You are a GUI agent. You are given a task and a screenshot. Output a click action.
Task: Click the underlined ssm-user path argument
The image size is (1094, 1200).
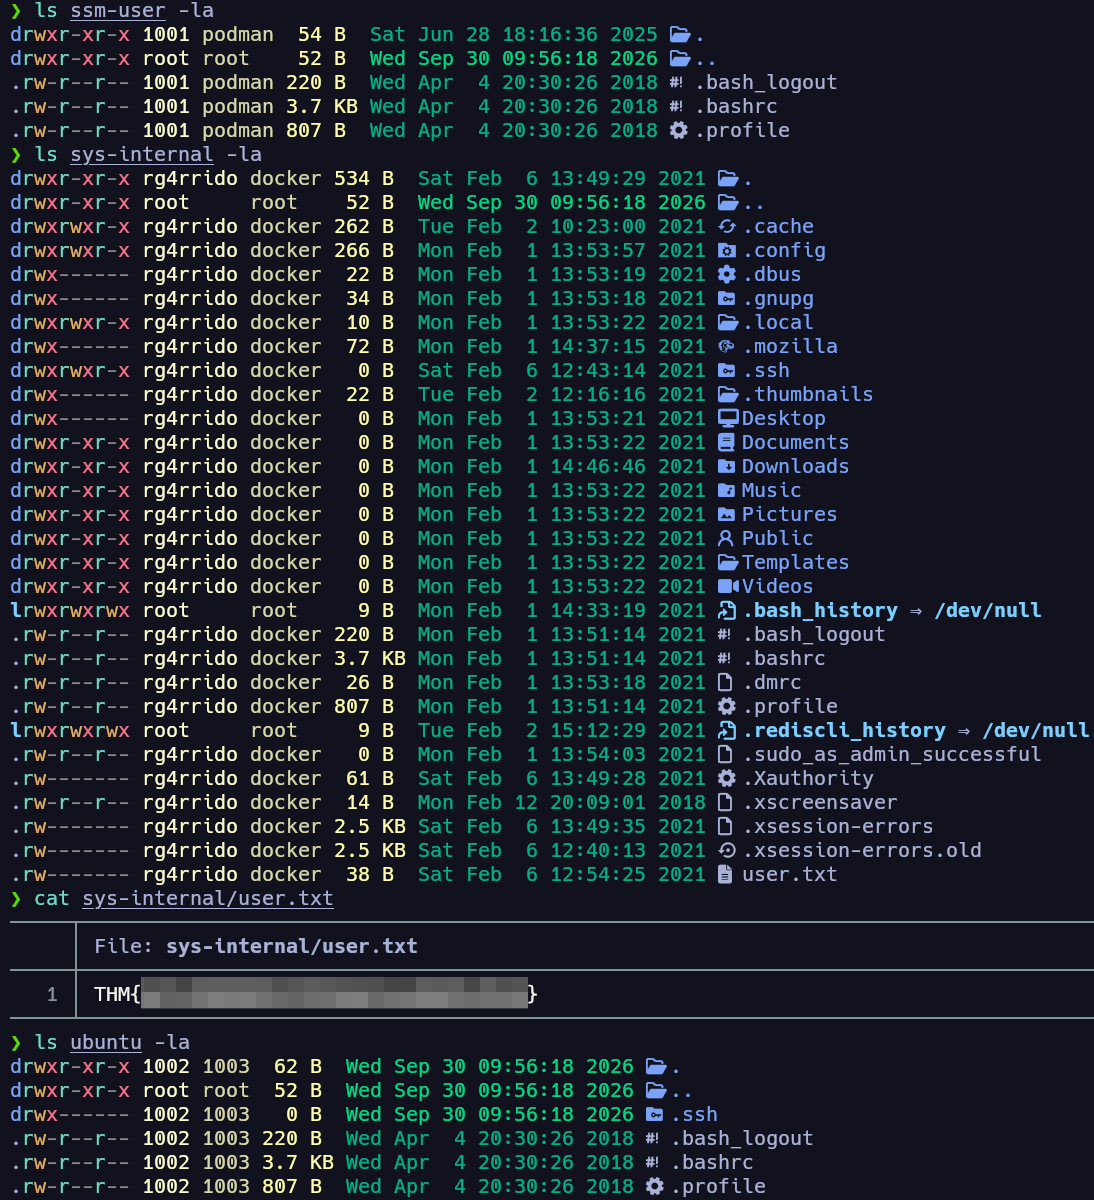click(118, 11)
